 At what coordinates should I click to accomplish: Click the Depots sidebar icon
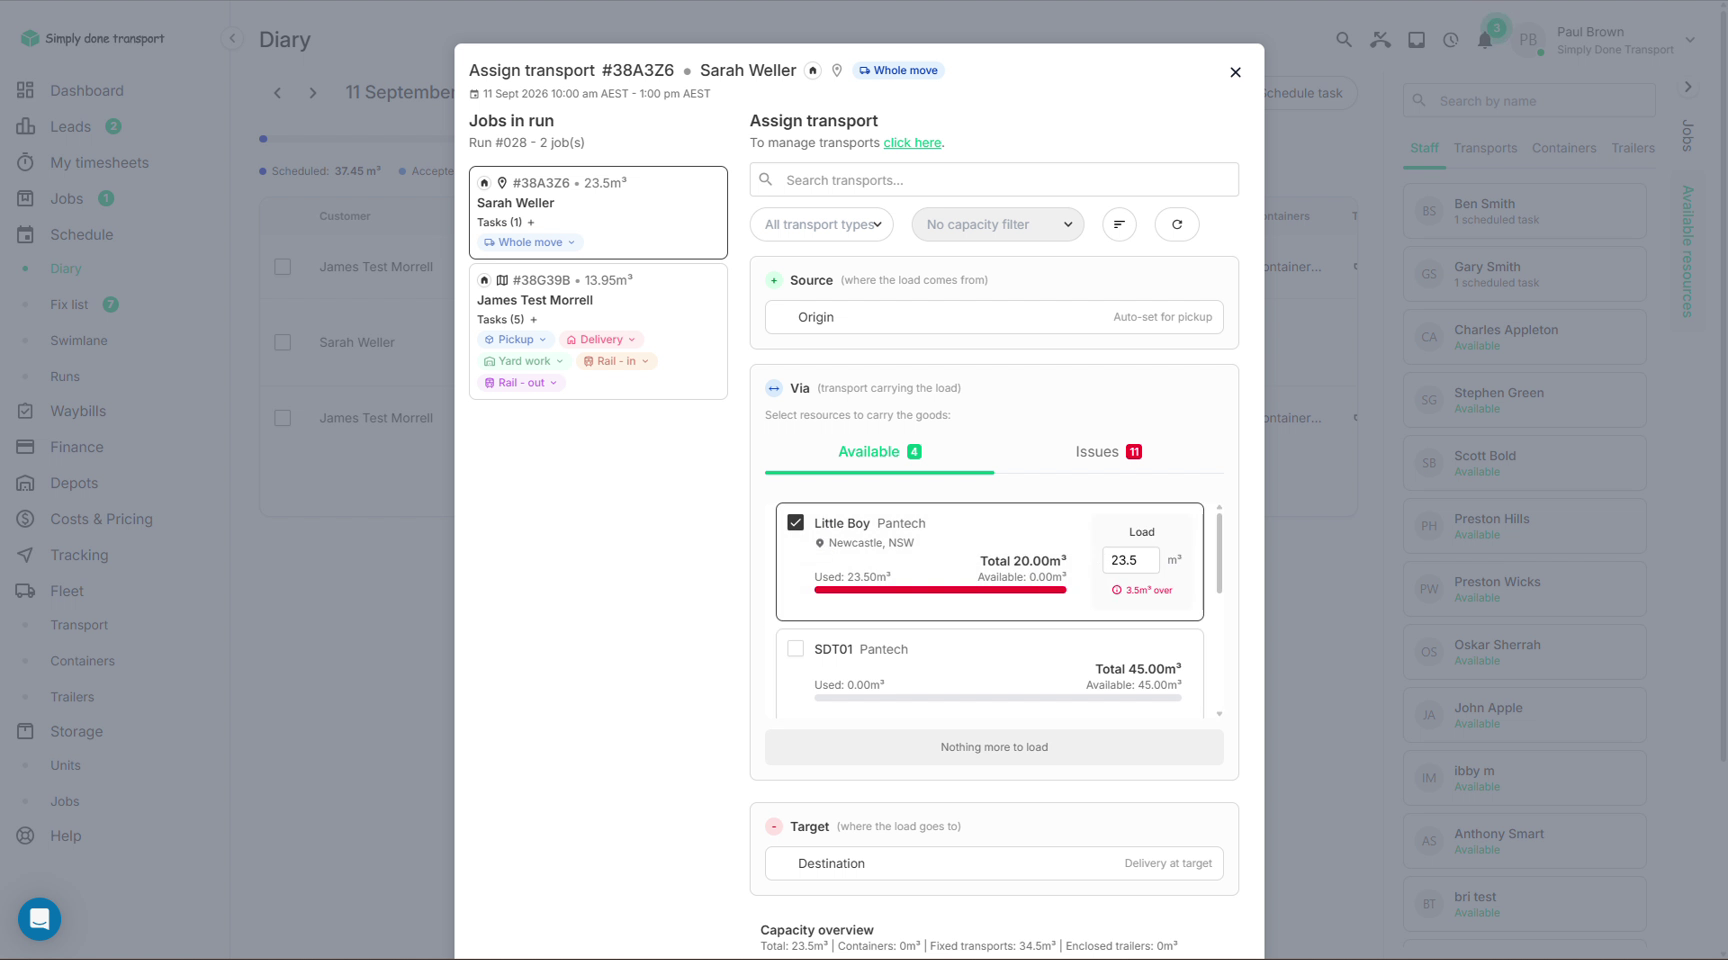pyautogui.click(x=25, y=483)
